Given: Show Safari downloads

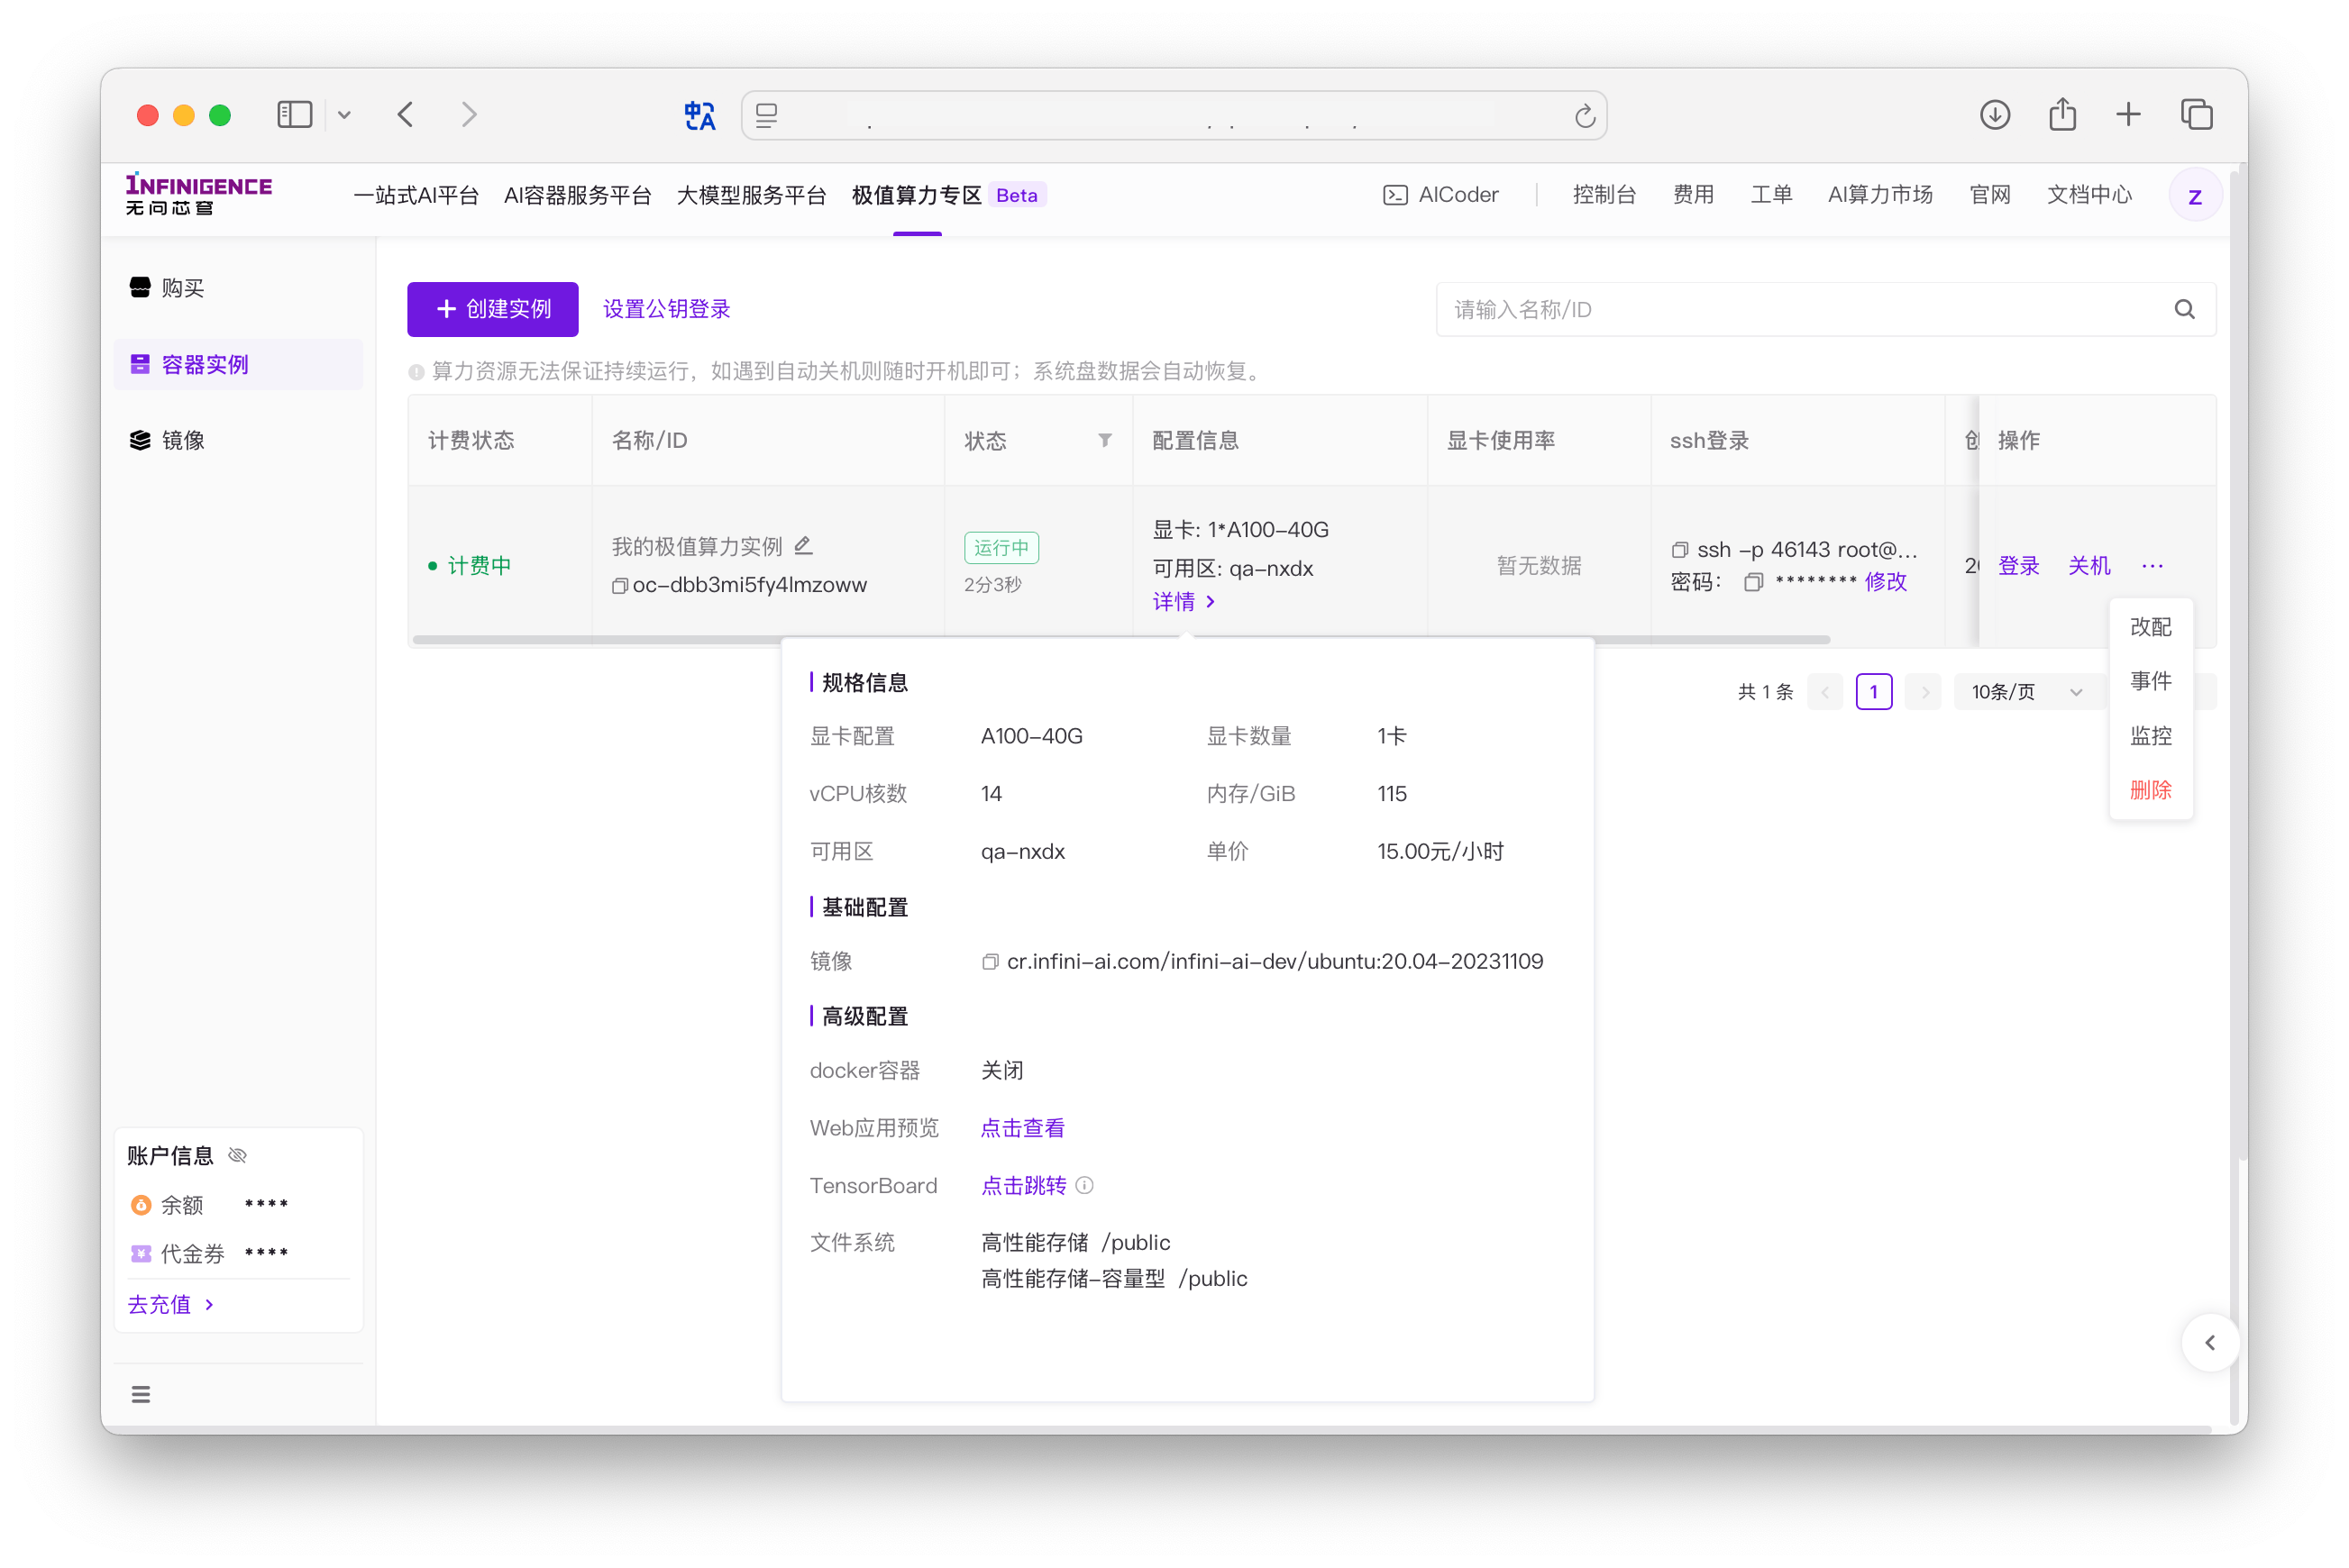Looking at the screenshot, I should click(x=1994, y=115).
